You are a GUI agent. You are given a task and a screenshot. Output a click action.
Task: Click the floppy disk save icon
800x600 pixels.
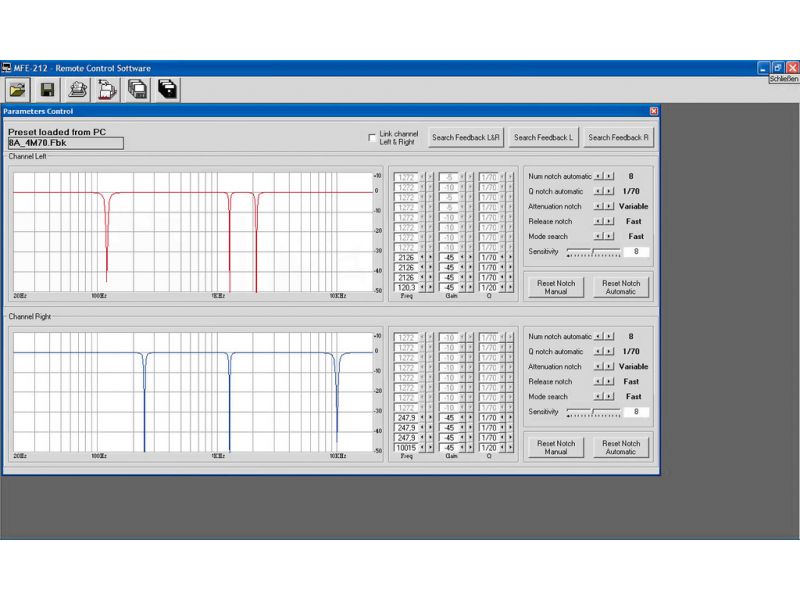[47, 89]
